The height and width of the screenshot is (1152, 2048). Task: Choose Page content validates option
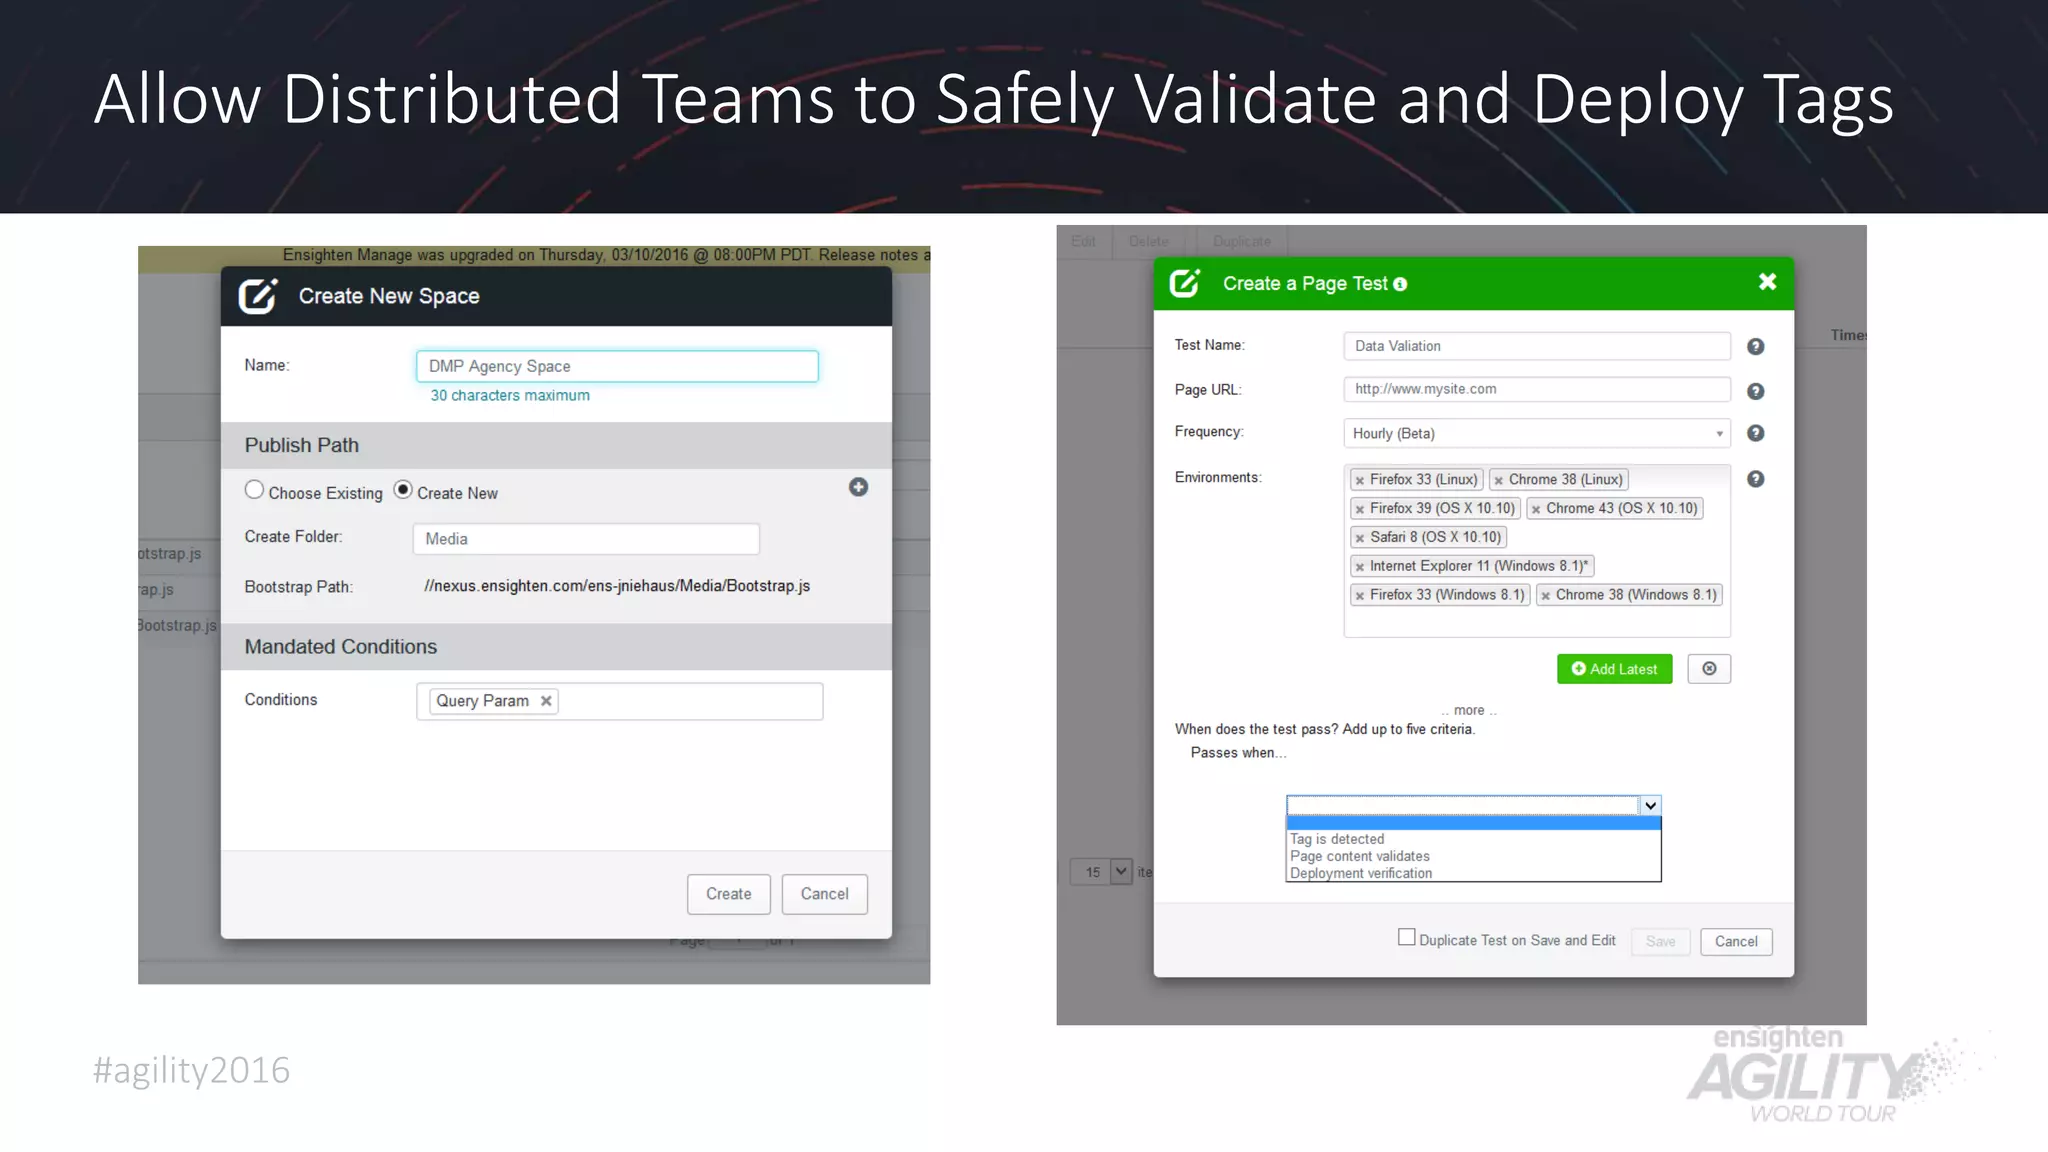1473,856
